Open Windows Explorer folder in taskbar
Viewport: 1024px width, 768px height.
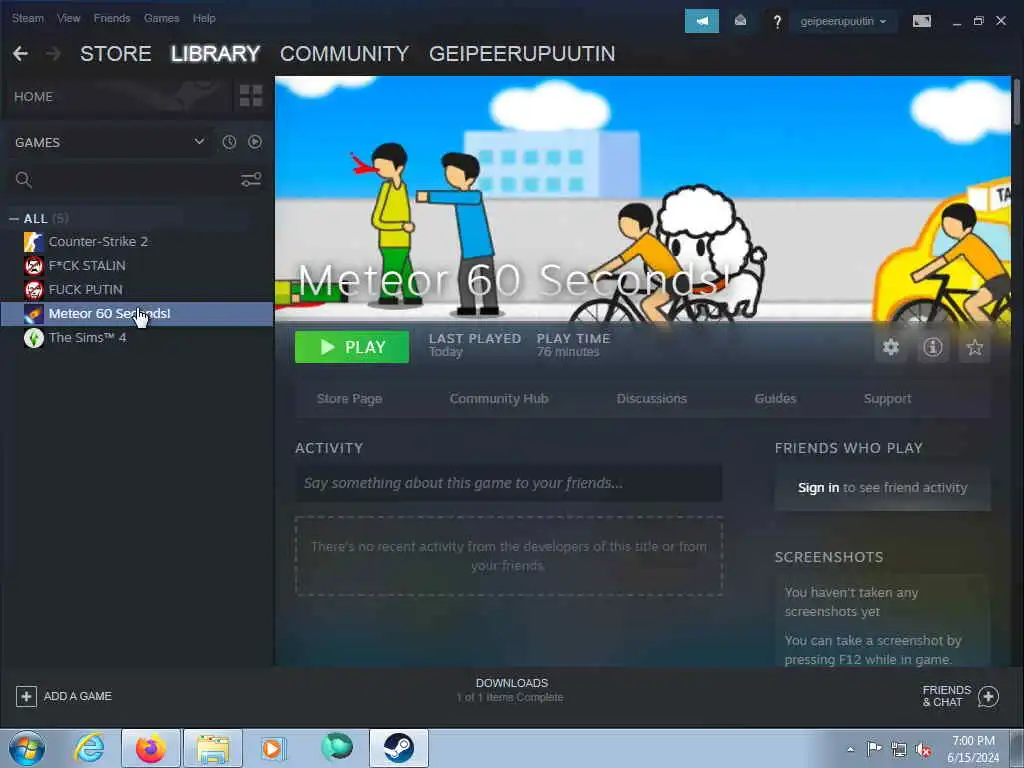(213, 748)
